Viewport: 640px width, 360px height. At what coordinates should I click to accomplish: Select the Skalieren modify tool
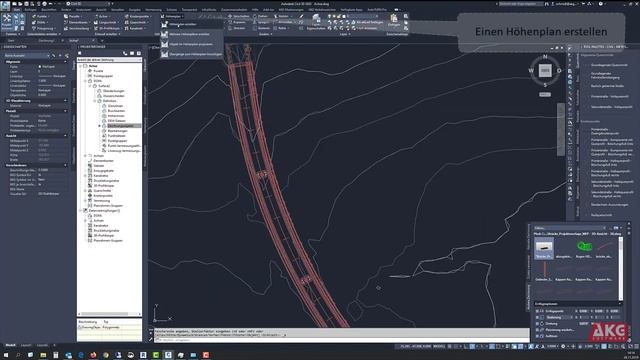pyautogui.click(x=262, y=28)
